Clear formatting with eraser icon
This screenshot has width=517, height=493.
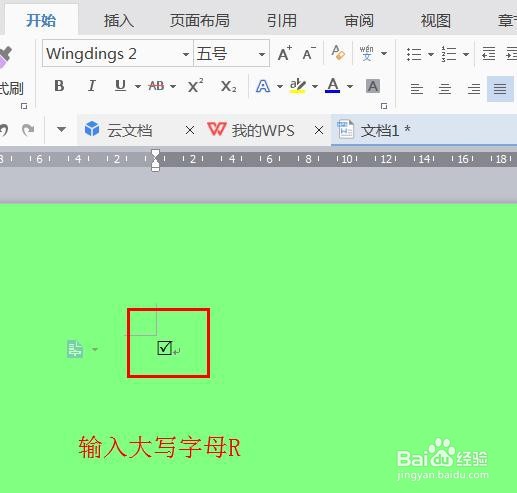click(338, 53)
